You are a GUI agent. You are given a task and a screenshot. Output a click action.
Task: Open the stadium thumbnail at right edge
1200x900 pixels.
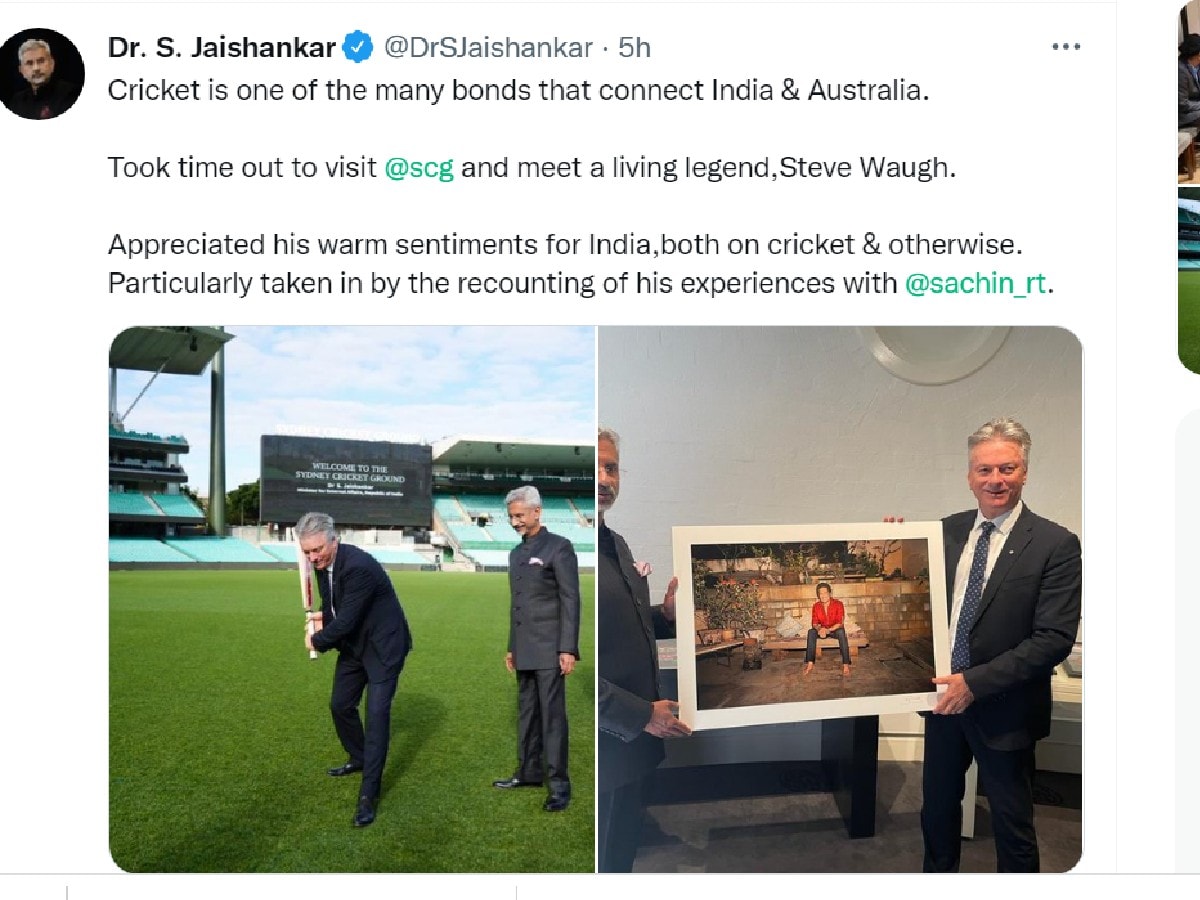click(x=1189, y=280)
